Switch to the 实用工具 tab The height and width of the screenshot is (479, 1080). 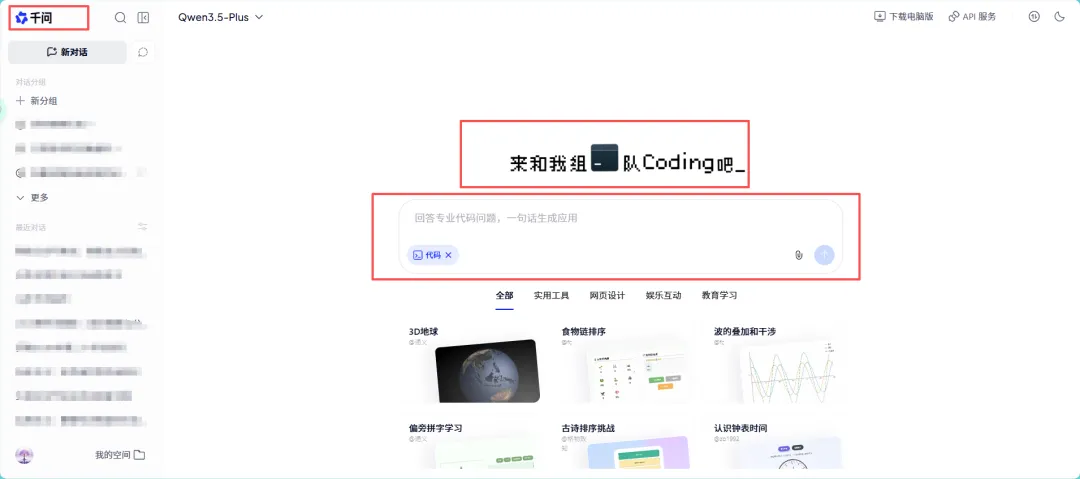tap(551, 296)
